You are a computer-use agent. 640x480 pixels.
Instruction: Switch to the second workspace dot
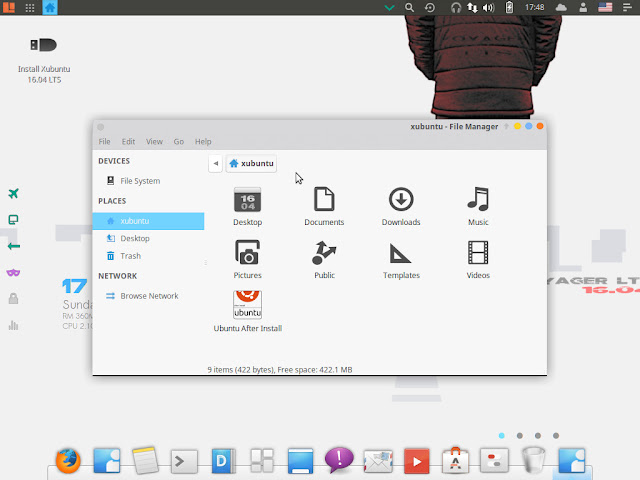point(520,436)
